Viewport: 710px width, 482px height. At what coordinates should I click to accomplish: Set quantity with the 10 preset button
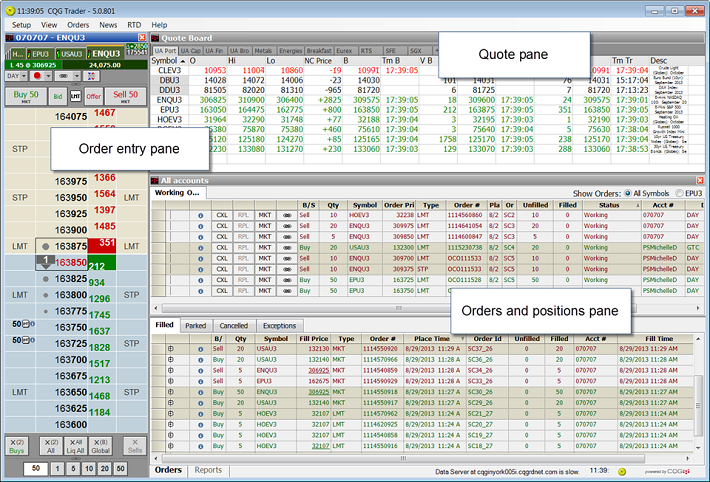[x=89, y=468]
